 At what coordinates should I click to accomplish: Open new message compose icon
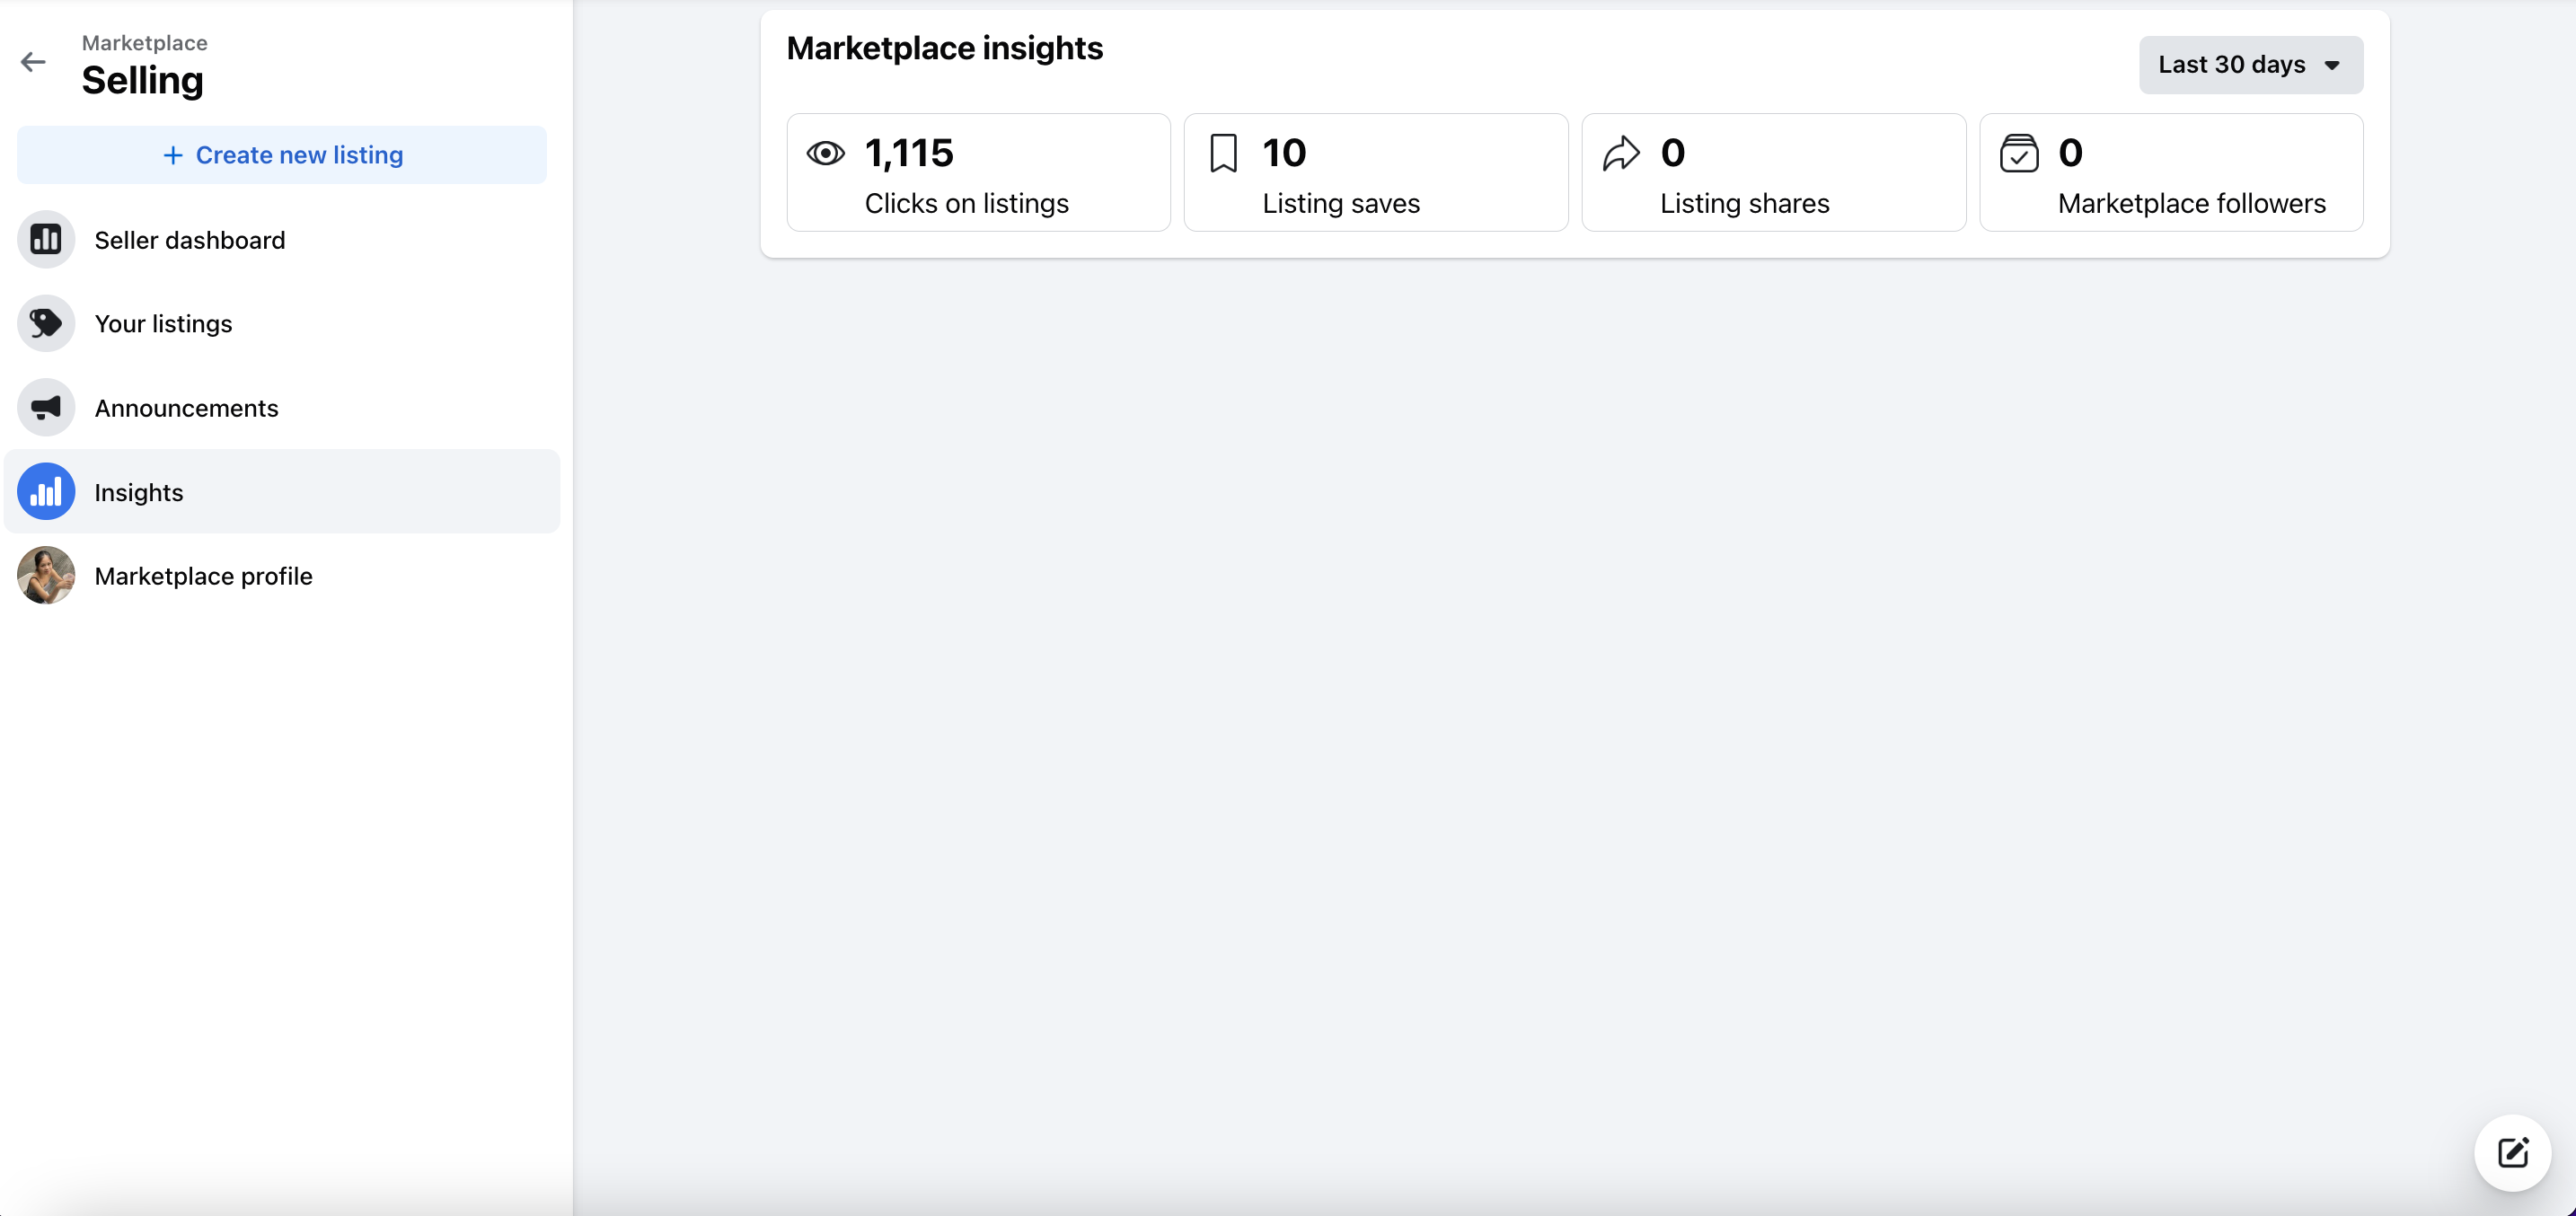click(2512, 1153)
